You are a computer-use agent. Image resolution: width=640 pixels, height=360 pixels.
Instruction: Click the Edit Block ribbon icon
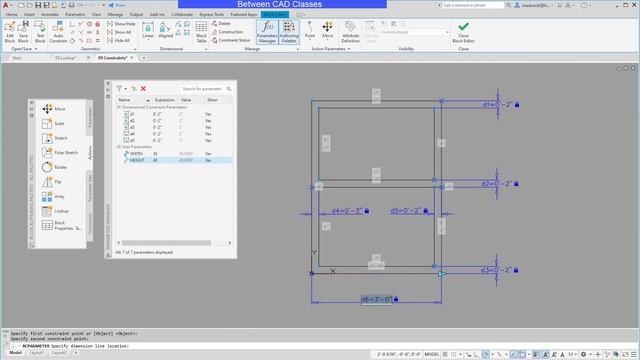9,32
